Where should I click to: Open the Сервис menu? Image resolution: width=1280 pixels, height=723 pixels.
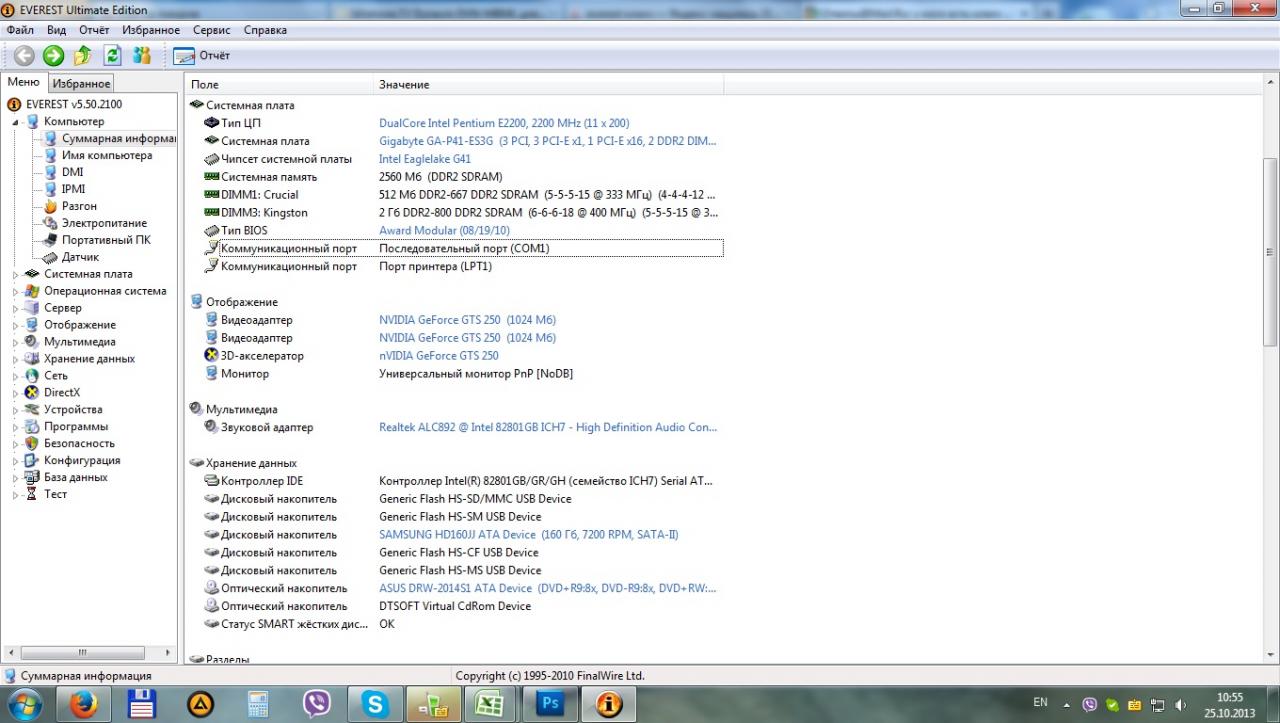click(x=212, y=30)
